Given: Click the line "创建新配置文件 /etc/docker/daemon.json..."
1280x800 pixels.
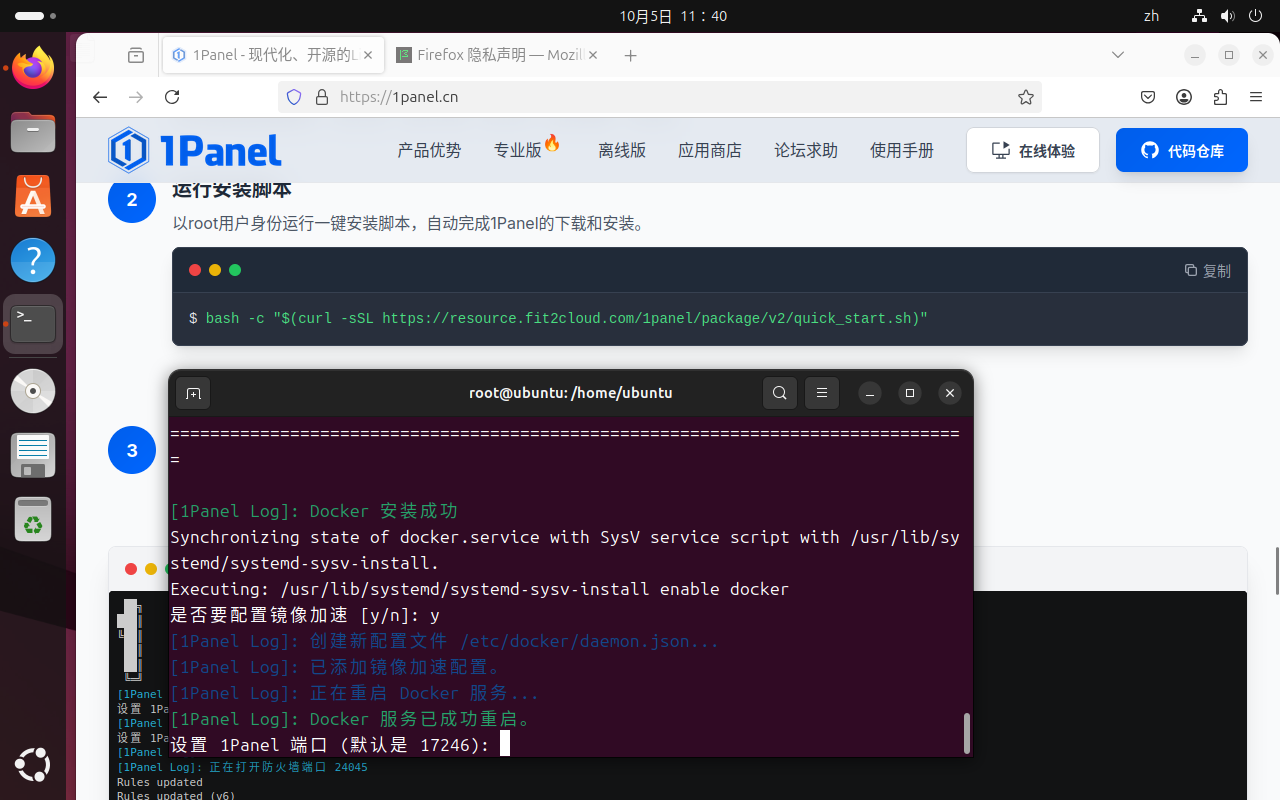Looking at the screenshot, I should coord(445,641).
